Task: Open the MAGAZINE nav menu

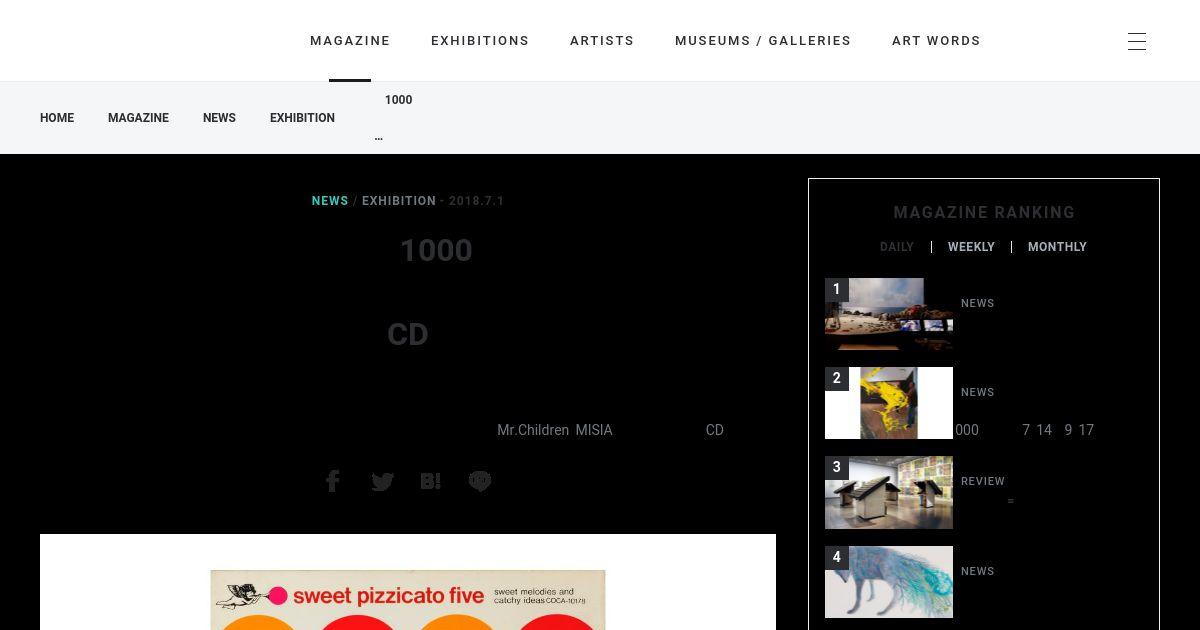Action: 350,41
